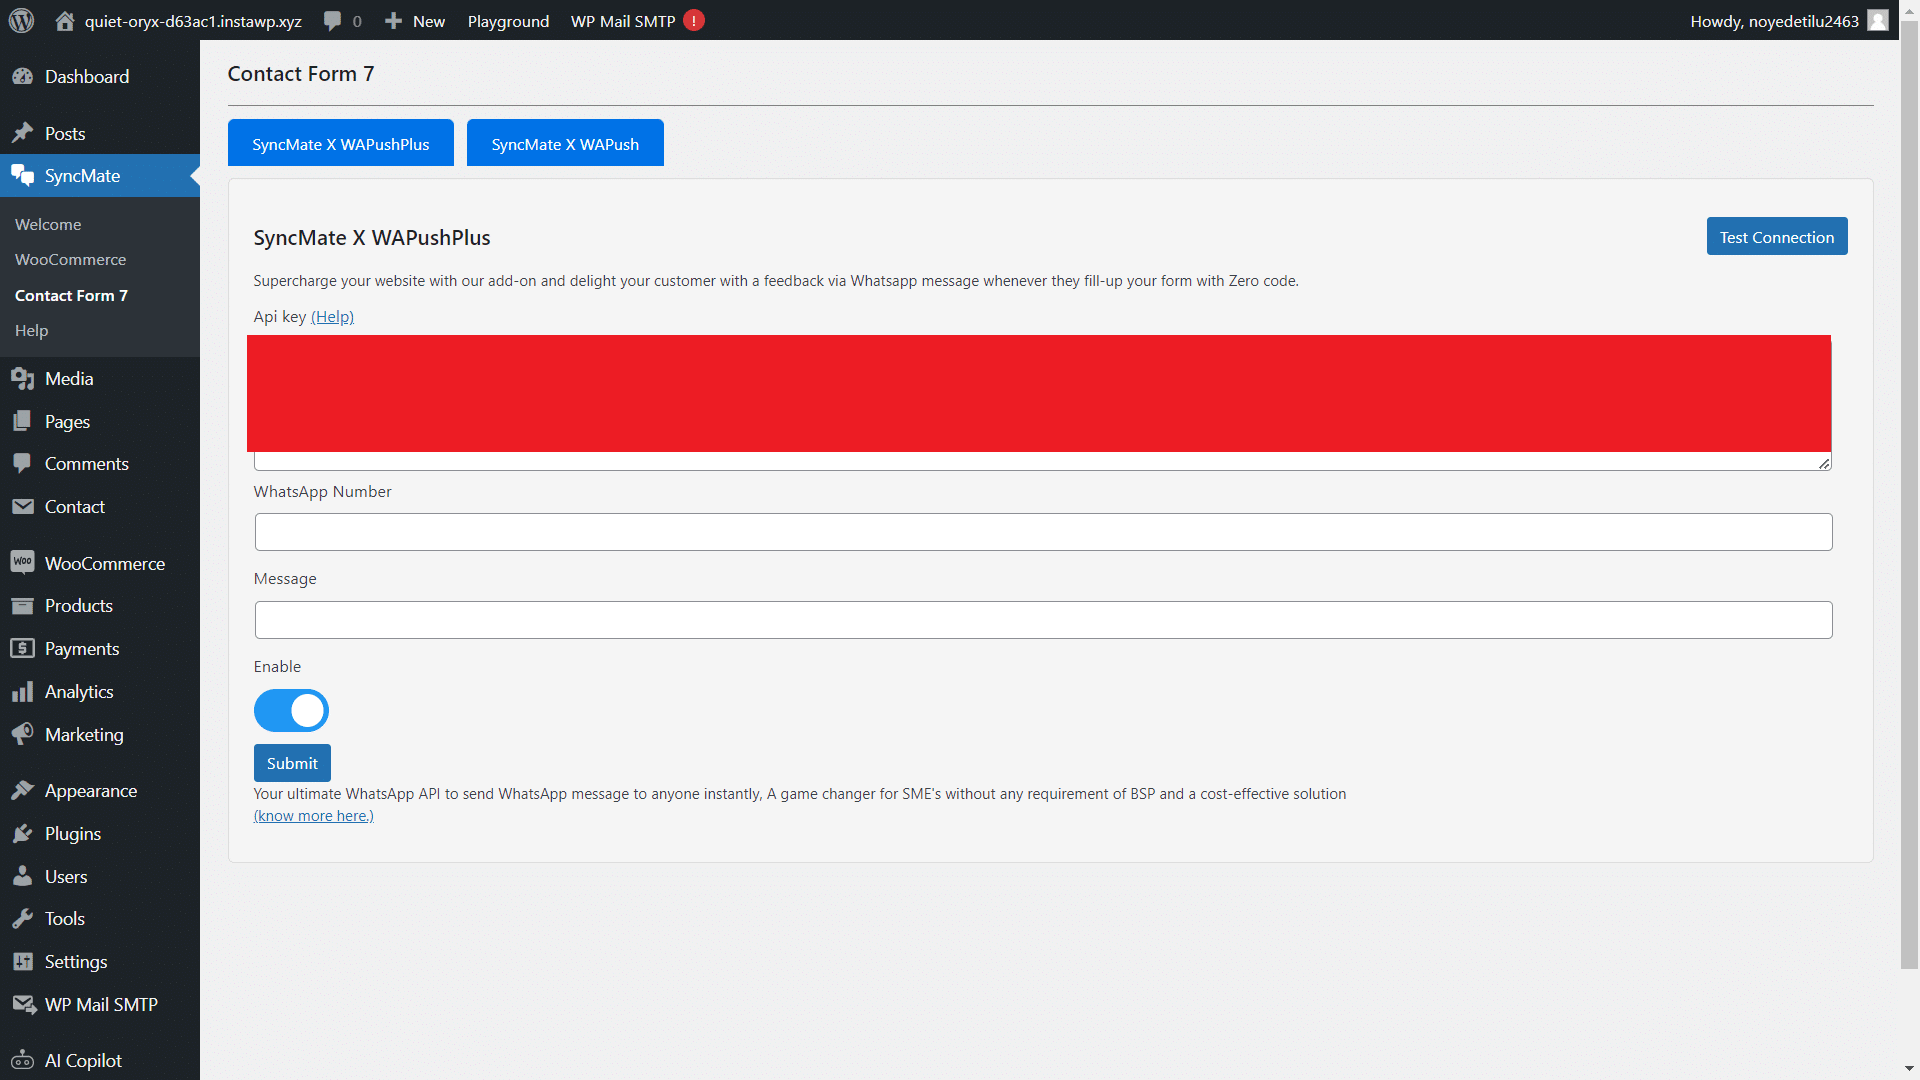Open the Plugins menu
Viewport: 1920px width, 1080px height.
[72, 834]
